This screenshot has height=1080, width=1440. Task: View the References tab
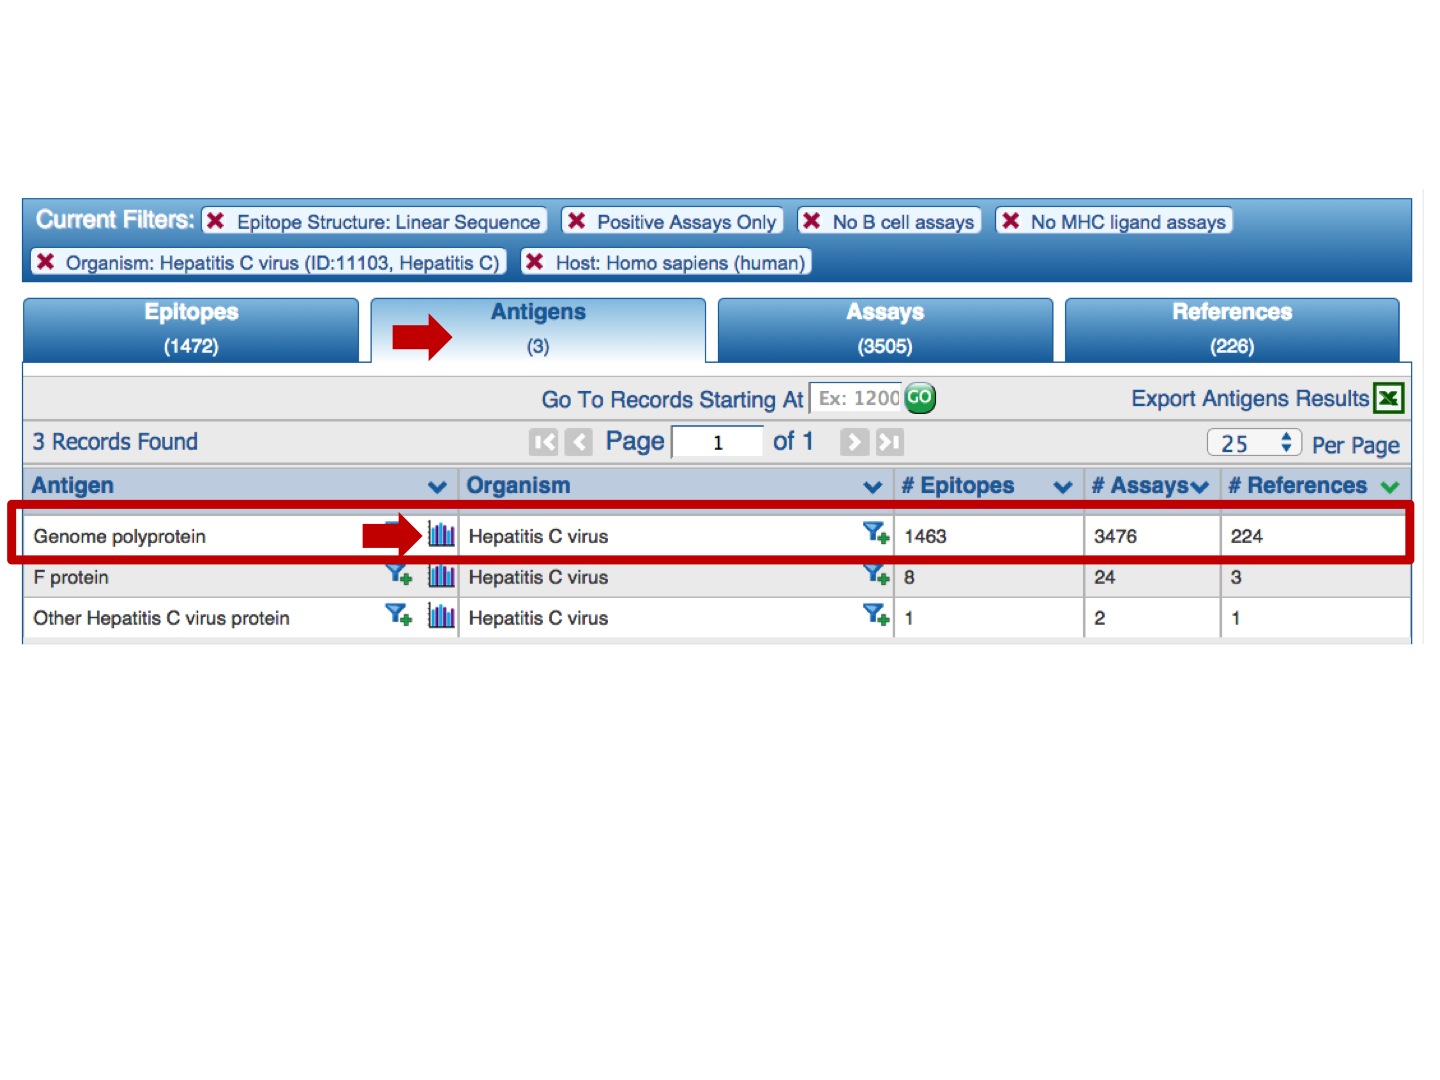(x=1231, y=329)
